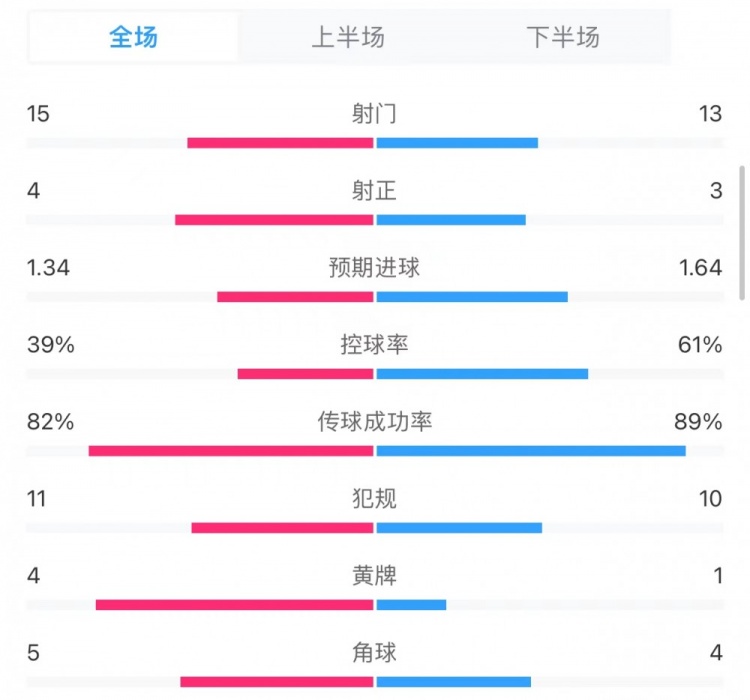This screenshot has height=700, width=750.
Task: Select the 下半场 tab
Action: (562, 38)
